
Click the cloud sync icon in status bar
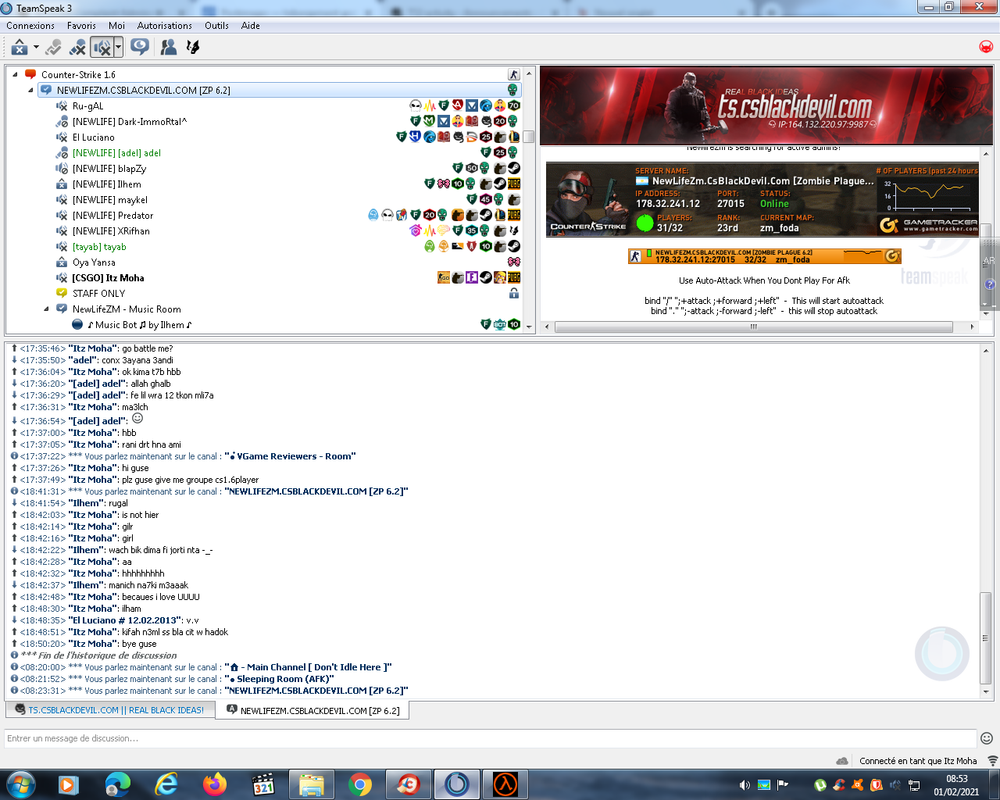click(842, 761)
